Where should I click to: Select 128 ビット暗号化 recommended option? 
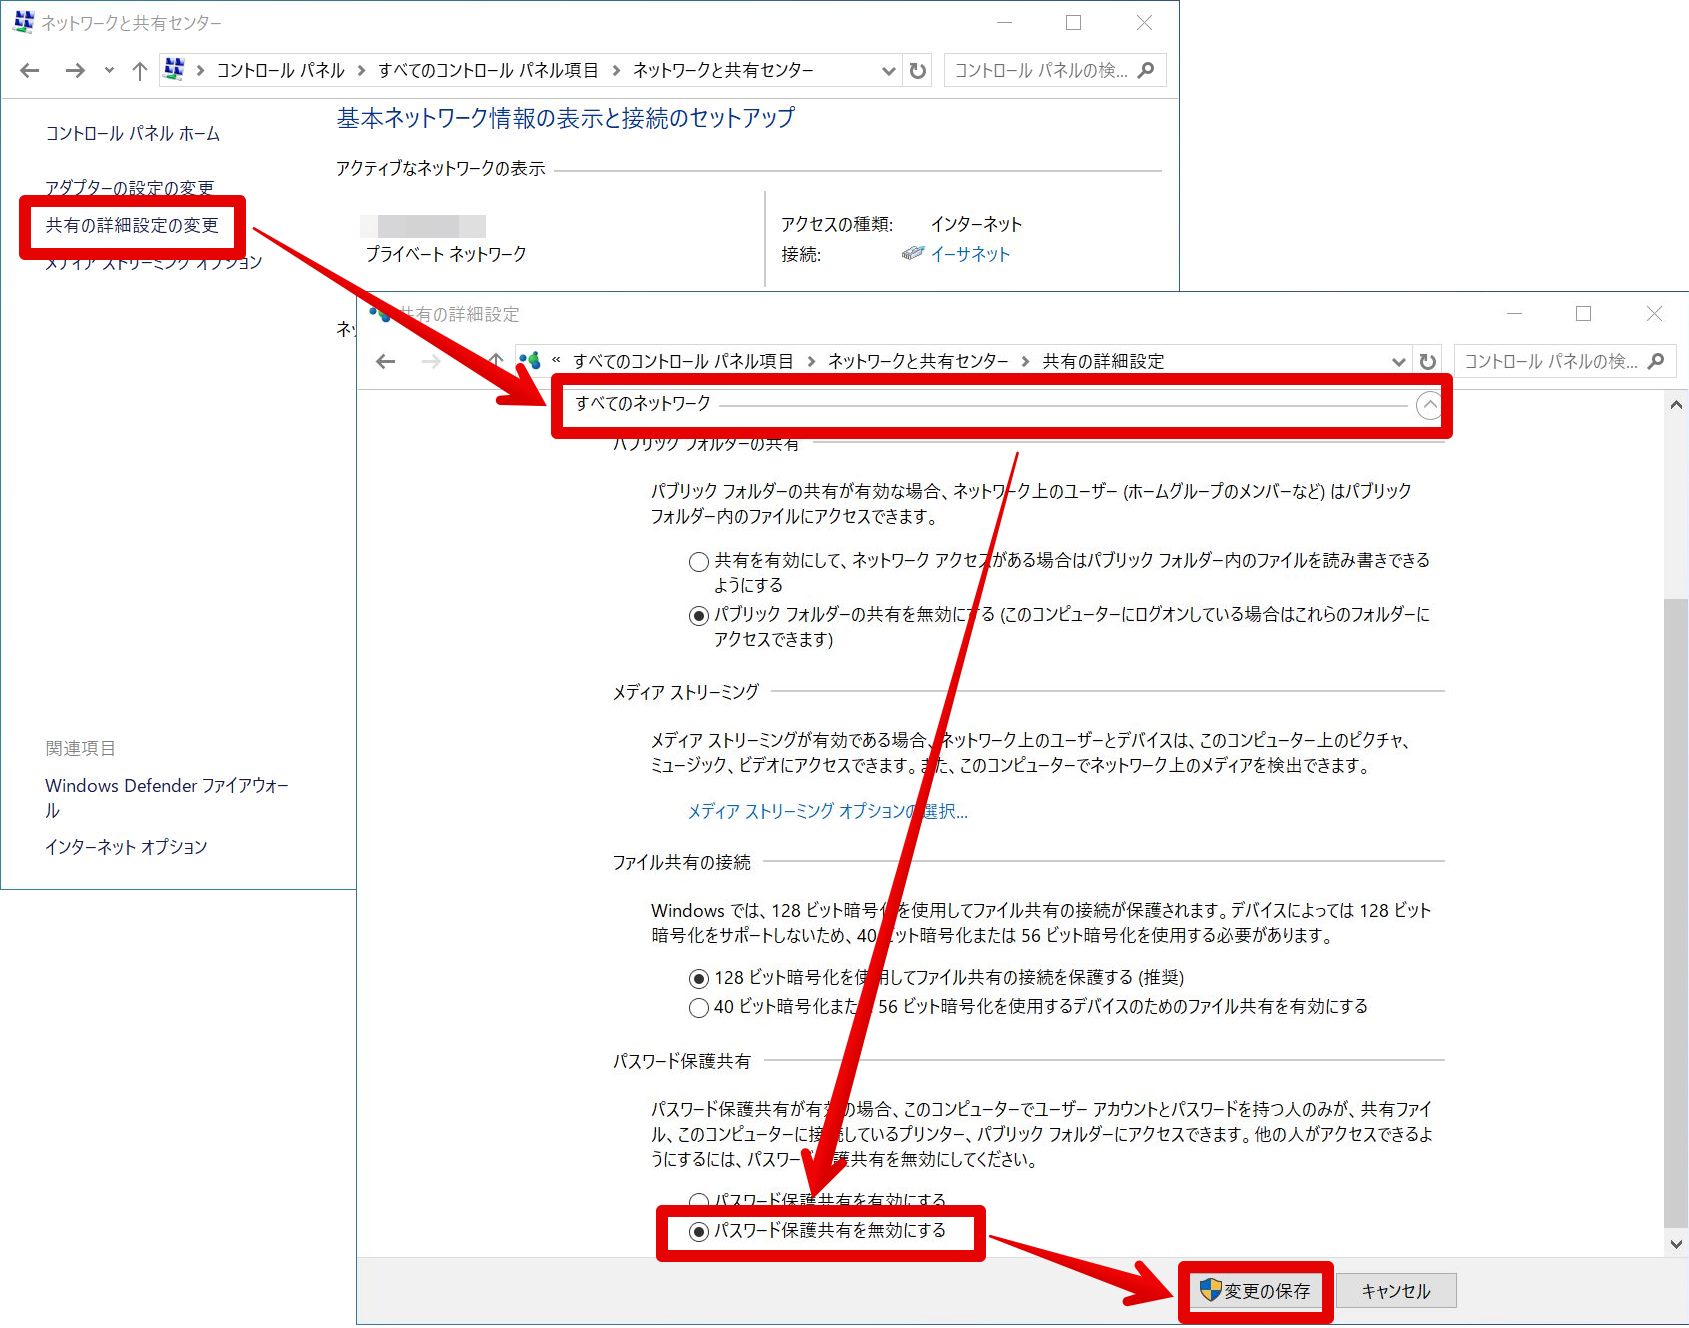[x=699, y=978]
